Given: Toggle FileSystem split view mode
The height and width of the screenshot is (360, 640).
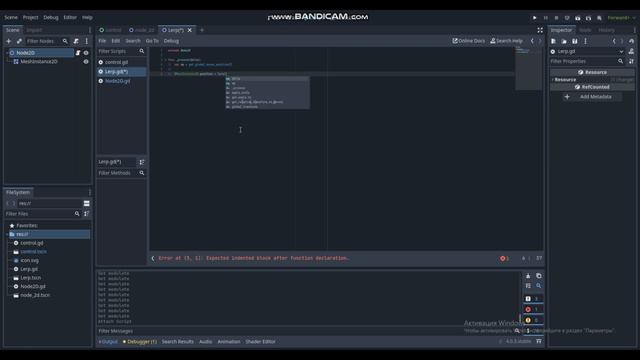Looking at the screenshot, I should [x=87, y=203].
